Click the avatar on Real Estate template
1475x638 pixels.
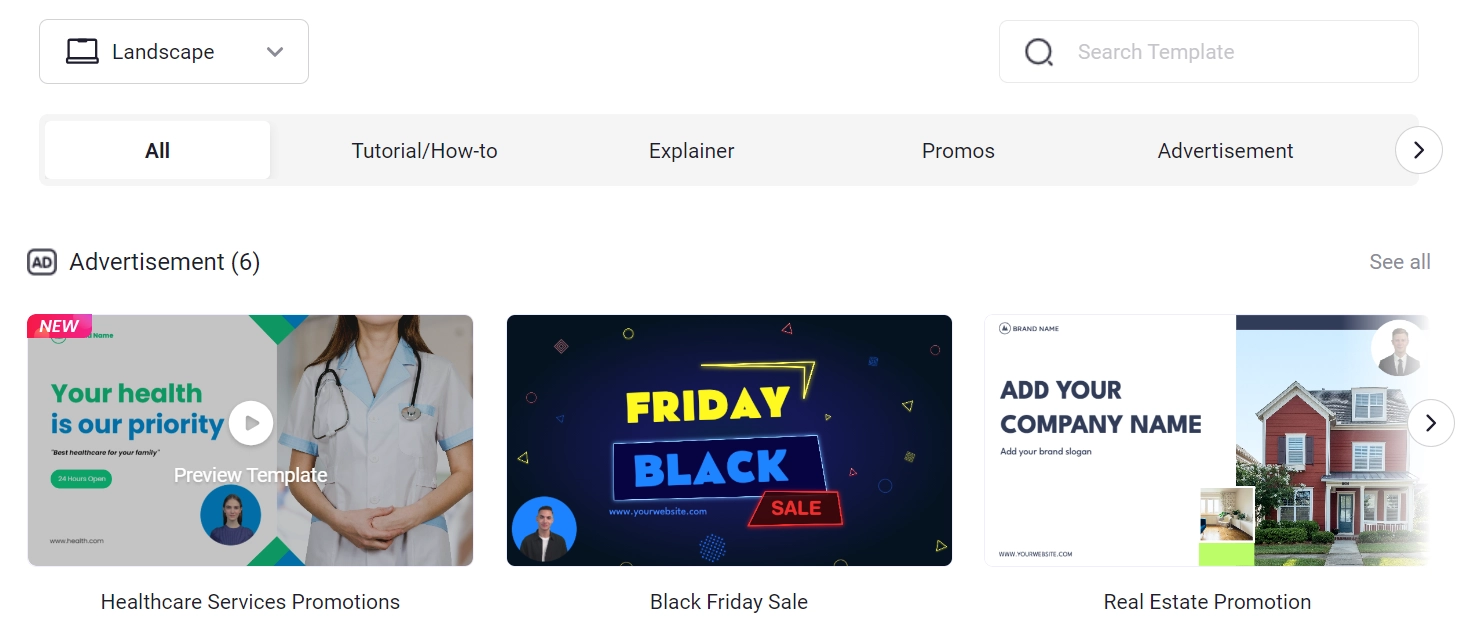(1398, 349)
